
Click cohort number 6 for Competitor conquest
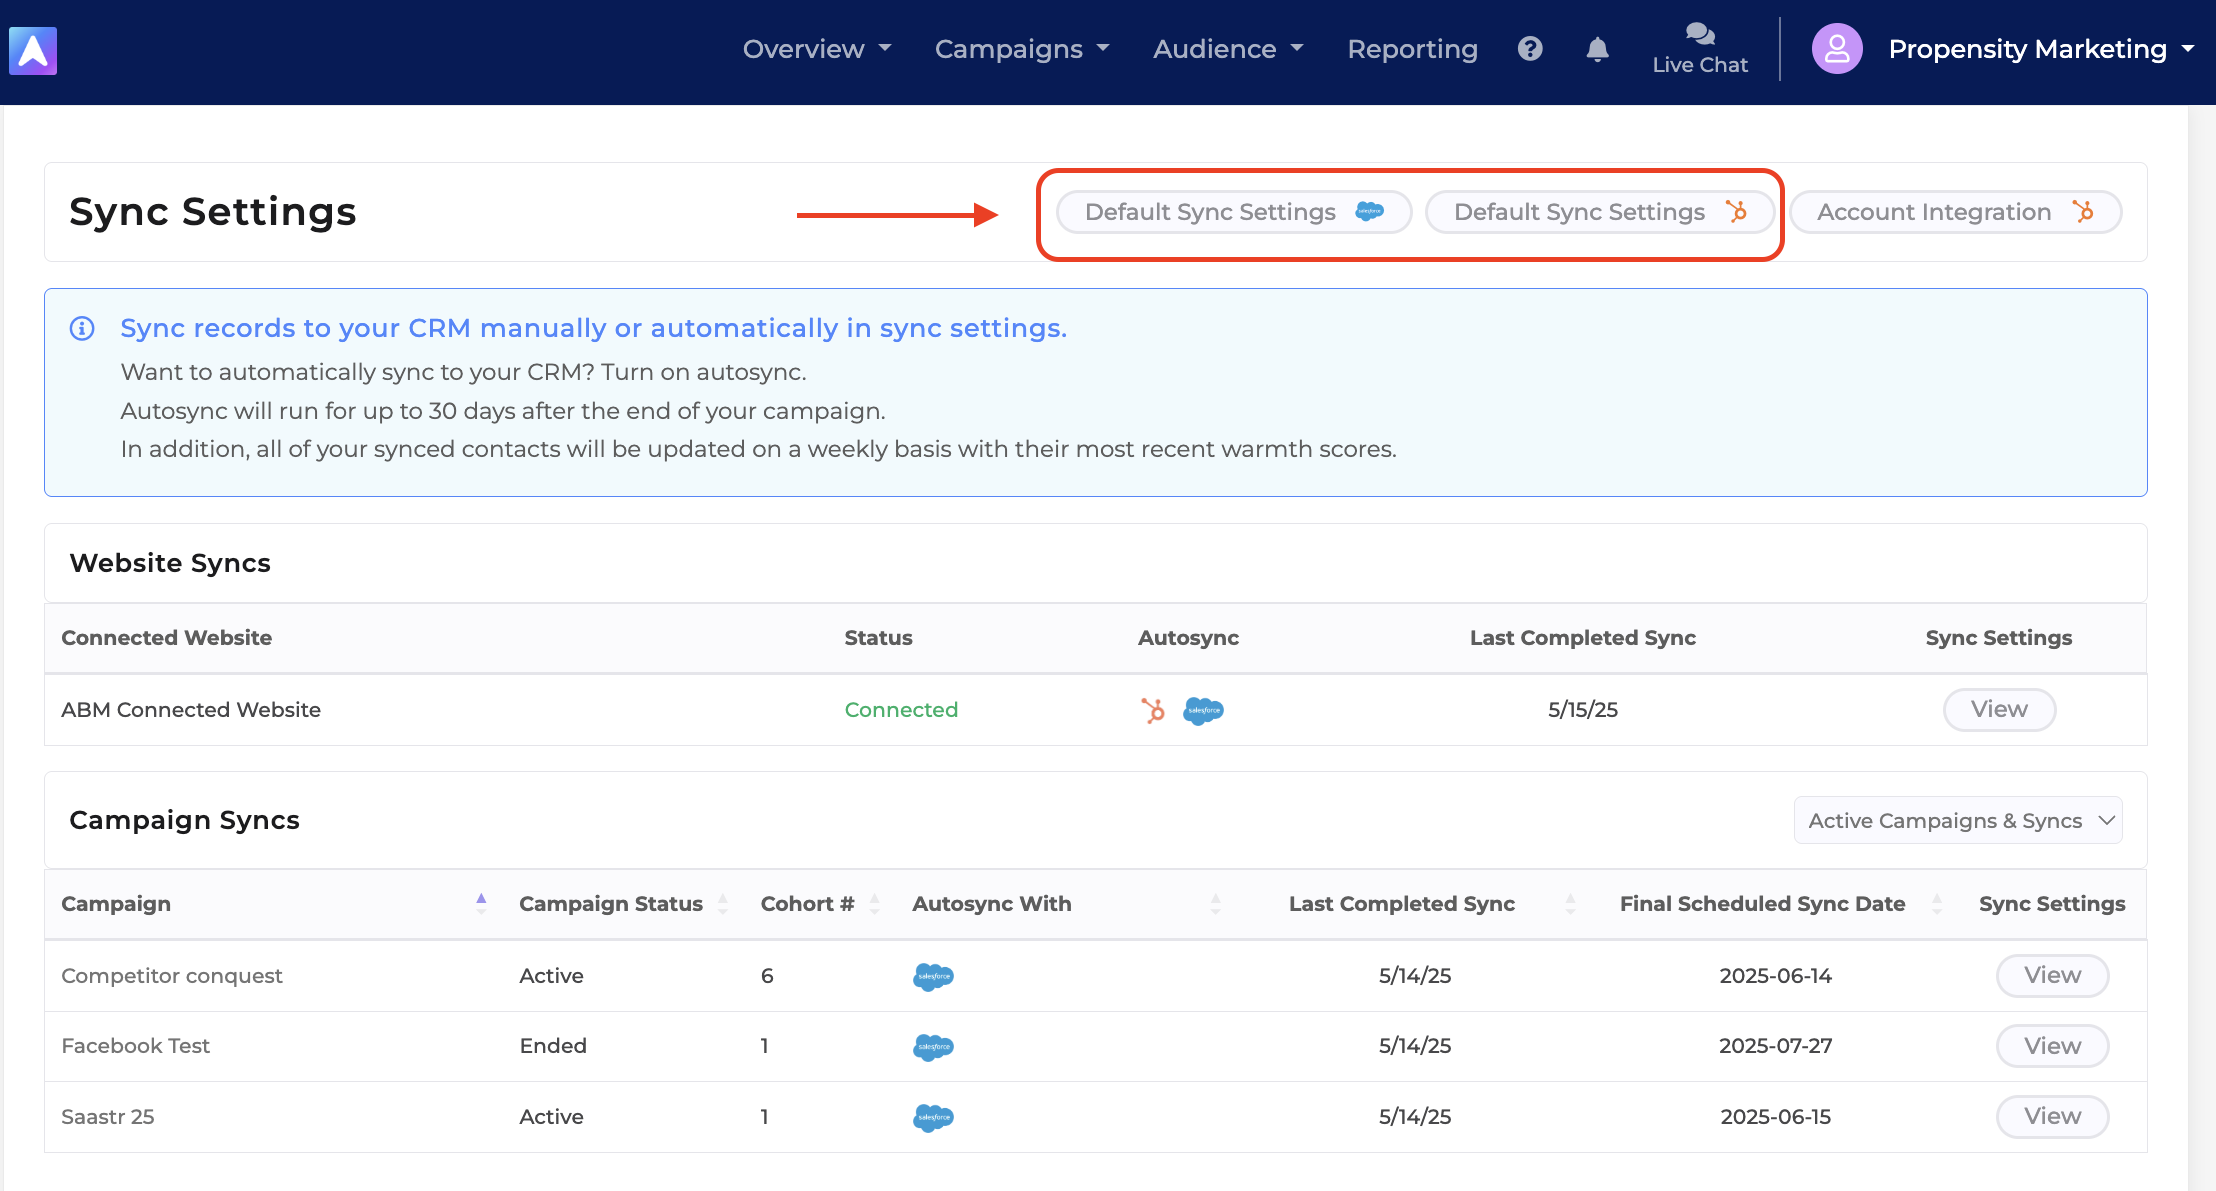[767, 976]
